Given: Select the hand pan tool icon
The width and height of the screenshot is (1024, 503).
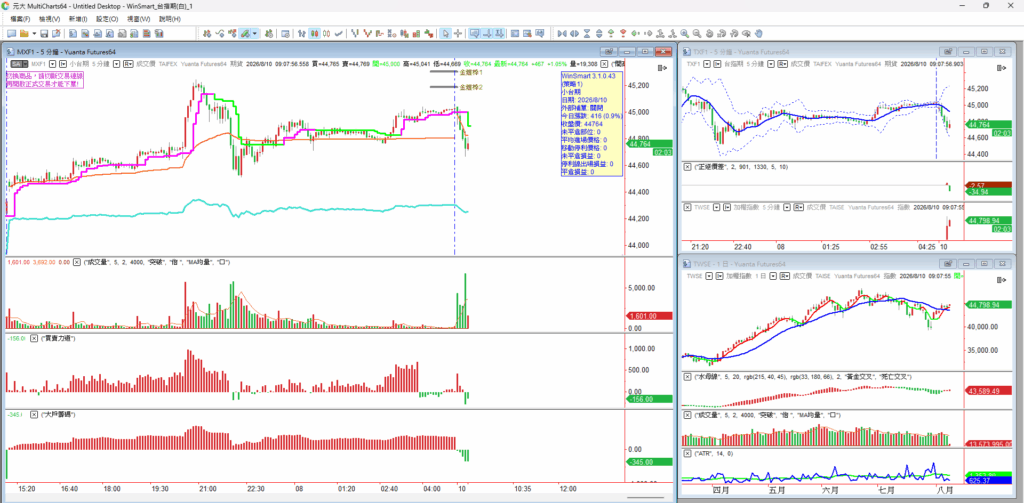Looking at the screenshot, I should point(759,33).
